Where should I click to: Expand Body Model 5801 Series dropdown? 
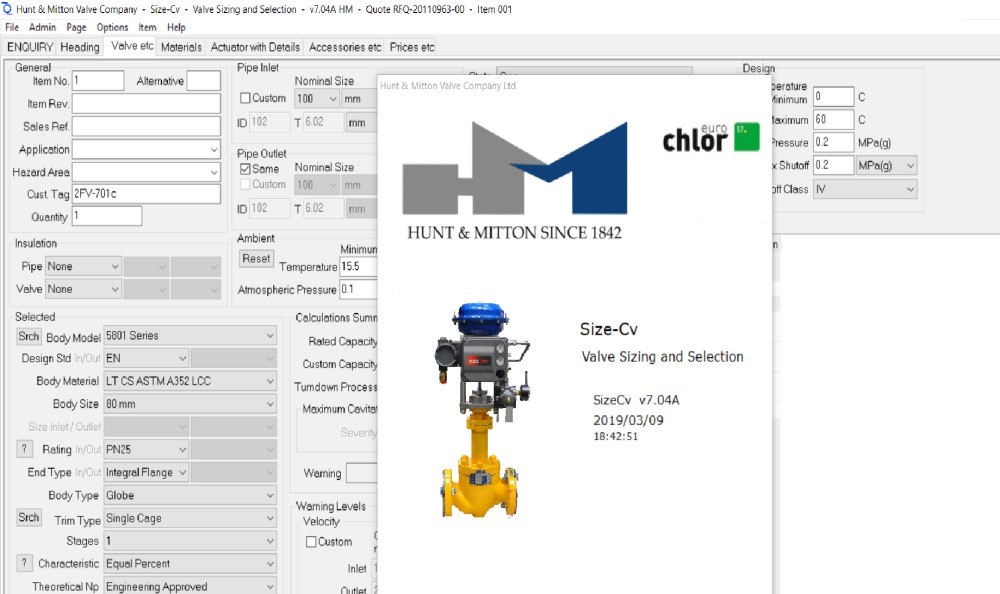click(x=190, y=336)
